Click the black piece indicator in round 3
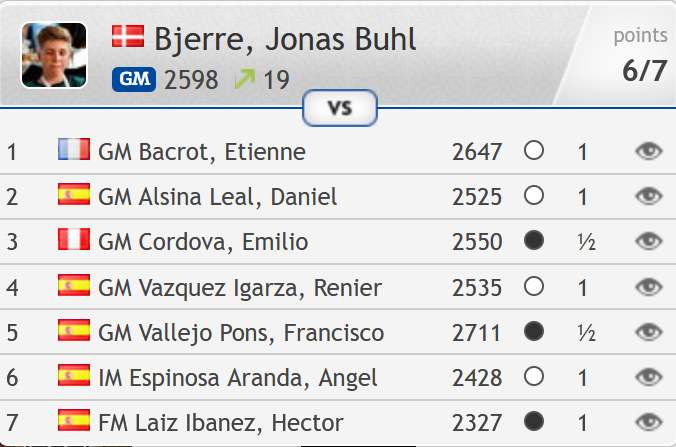Image resolution: width=676 pixels, height=447 pixels. coord(534,241)
